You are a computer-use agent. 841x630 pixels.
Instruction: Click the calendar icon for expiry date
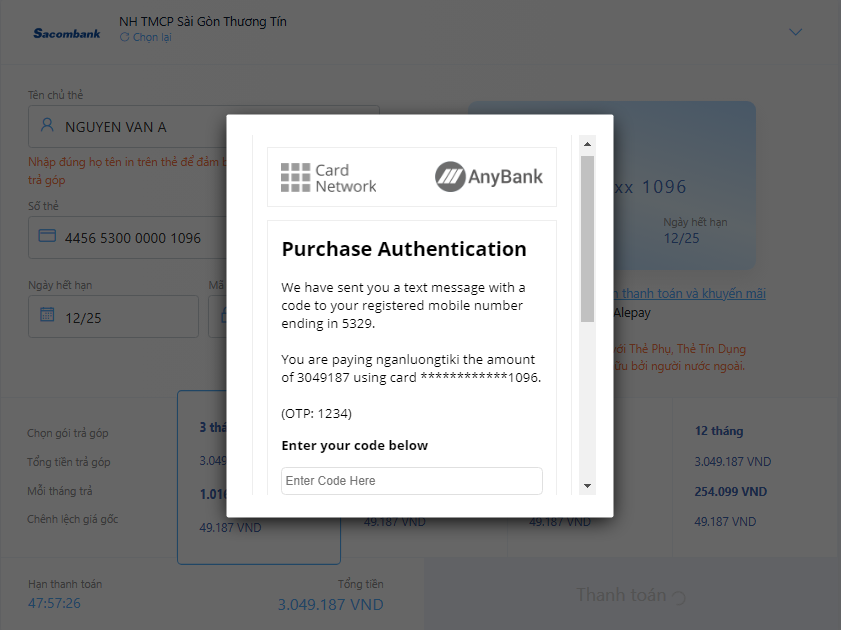click(47, 314)
